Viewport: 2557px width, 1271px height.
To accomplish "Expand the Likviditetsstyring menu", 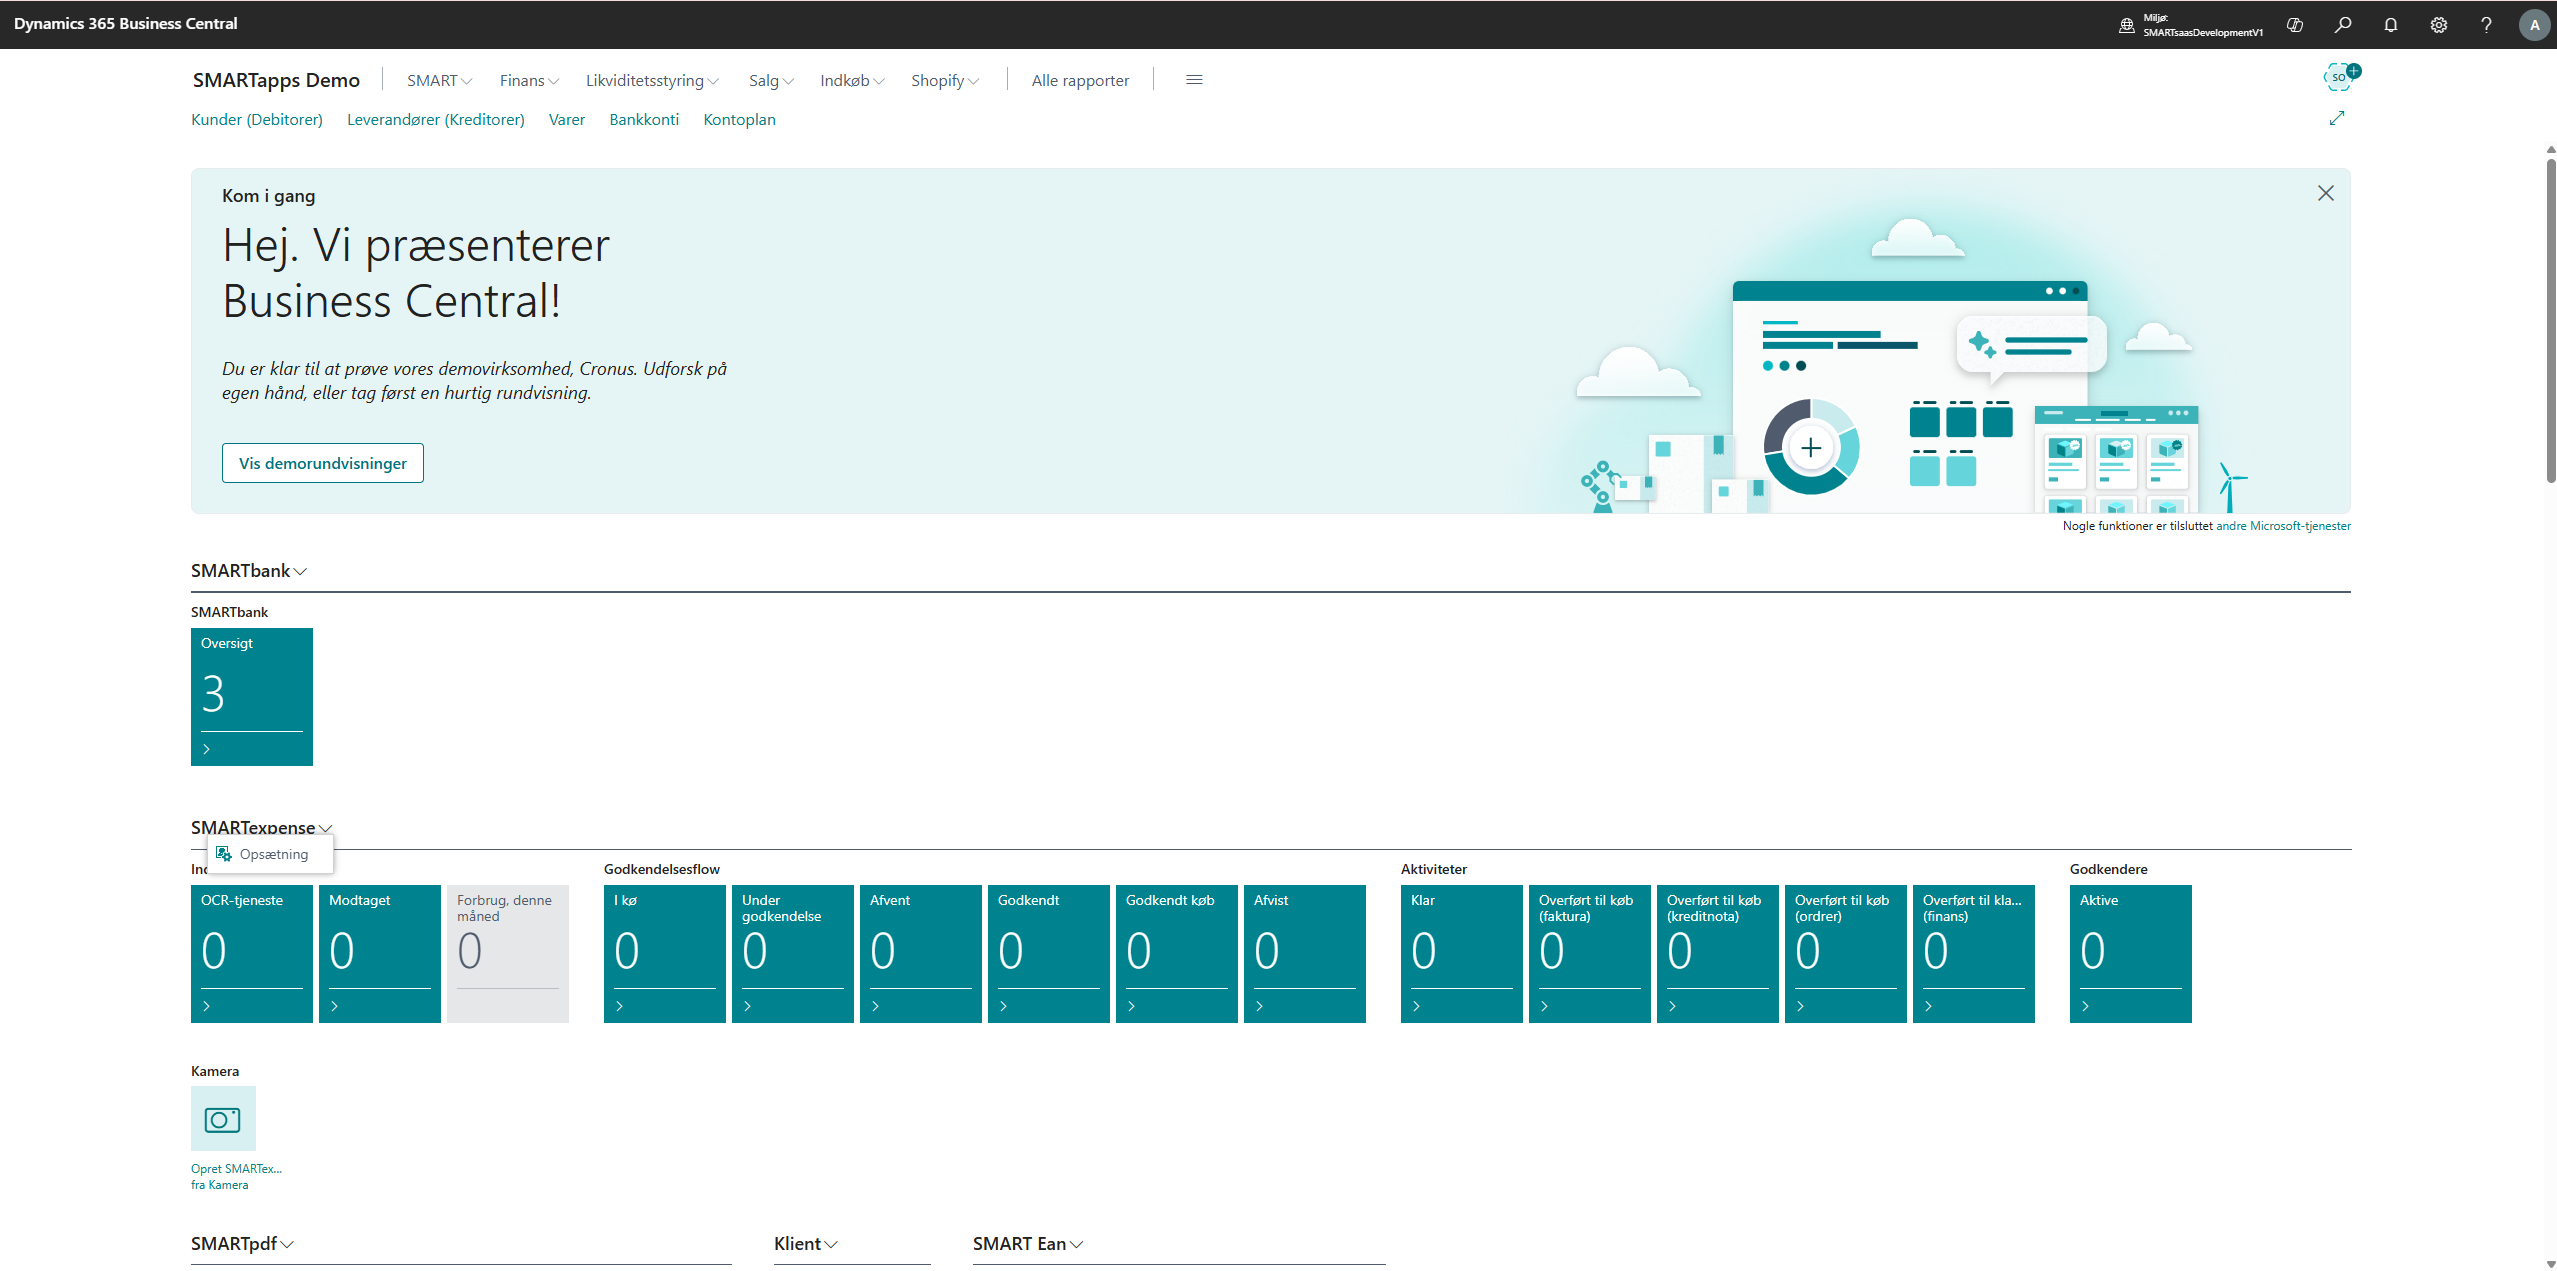I will pos(652,80).
